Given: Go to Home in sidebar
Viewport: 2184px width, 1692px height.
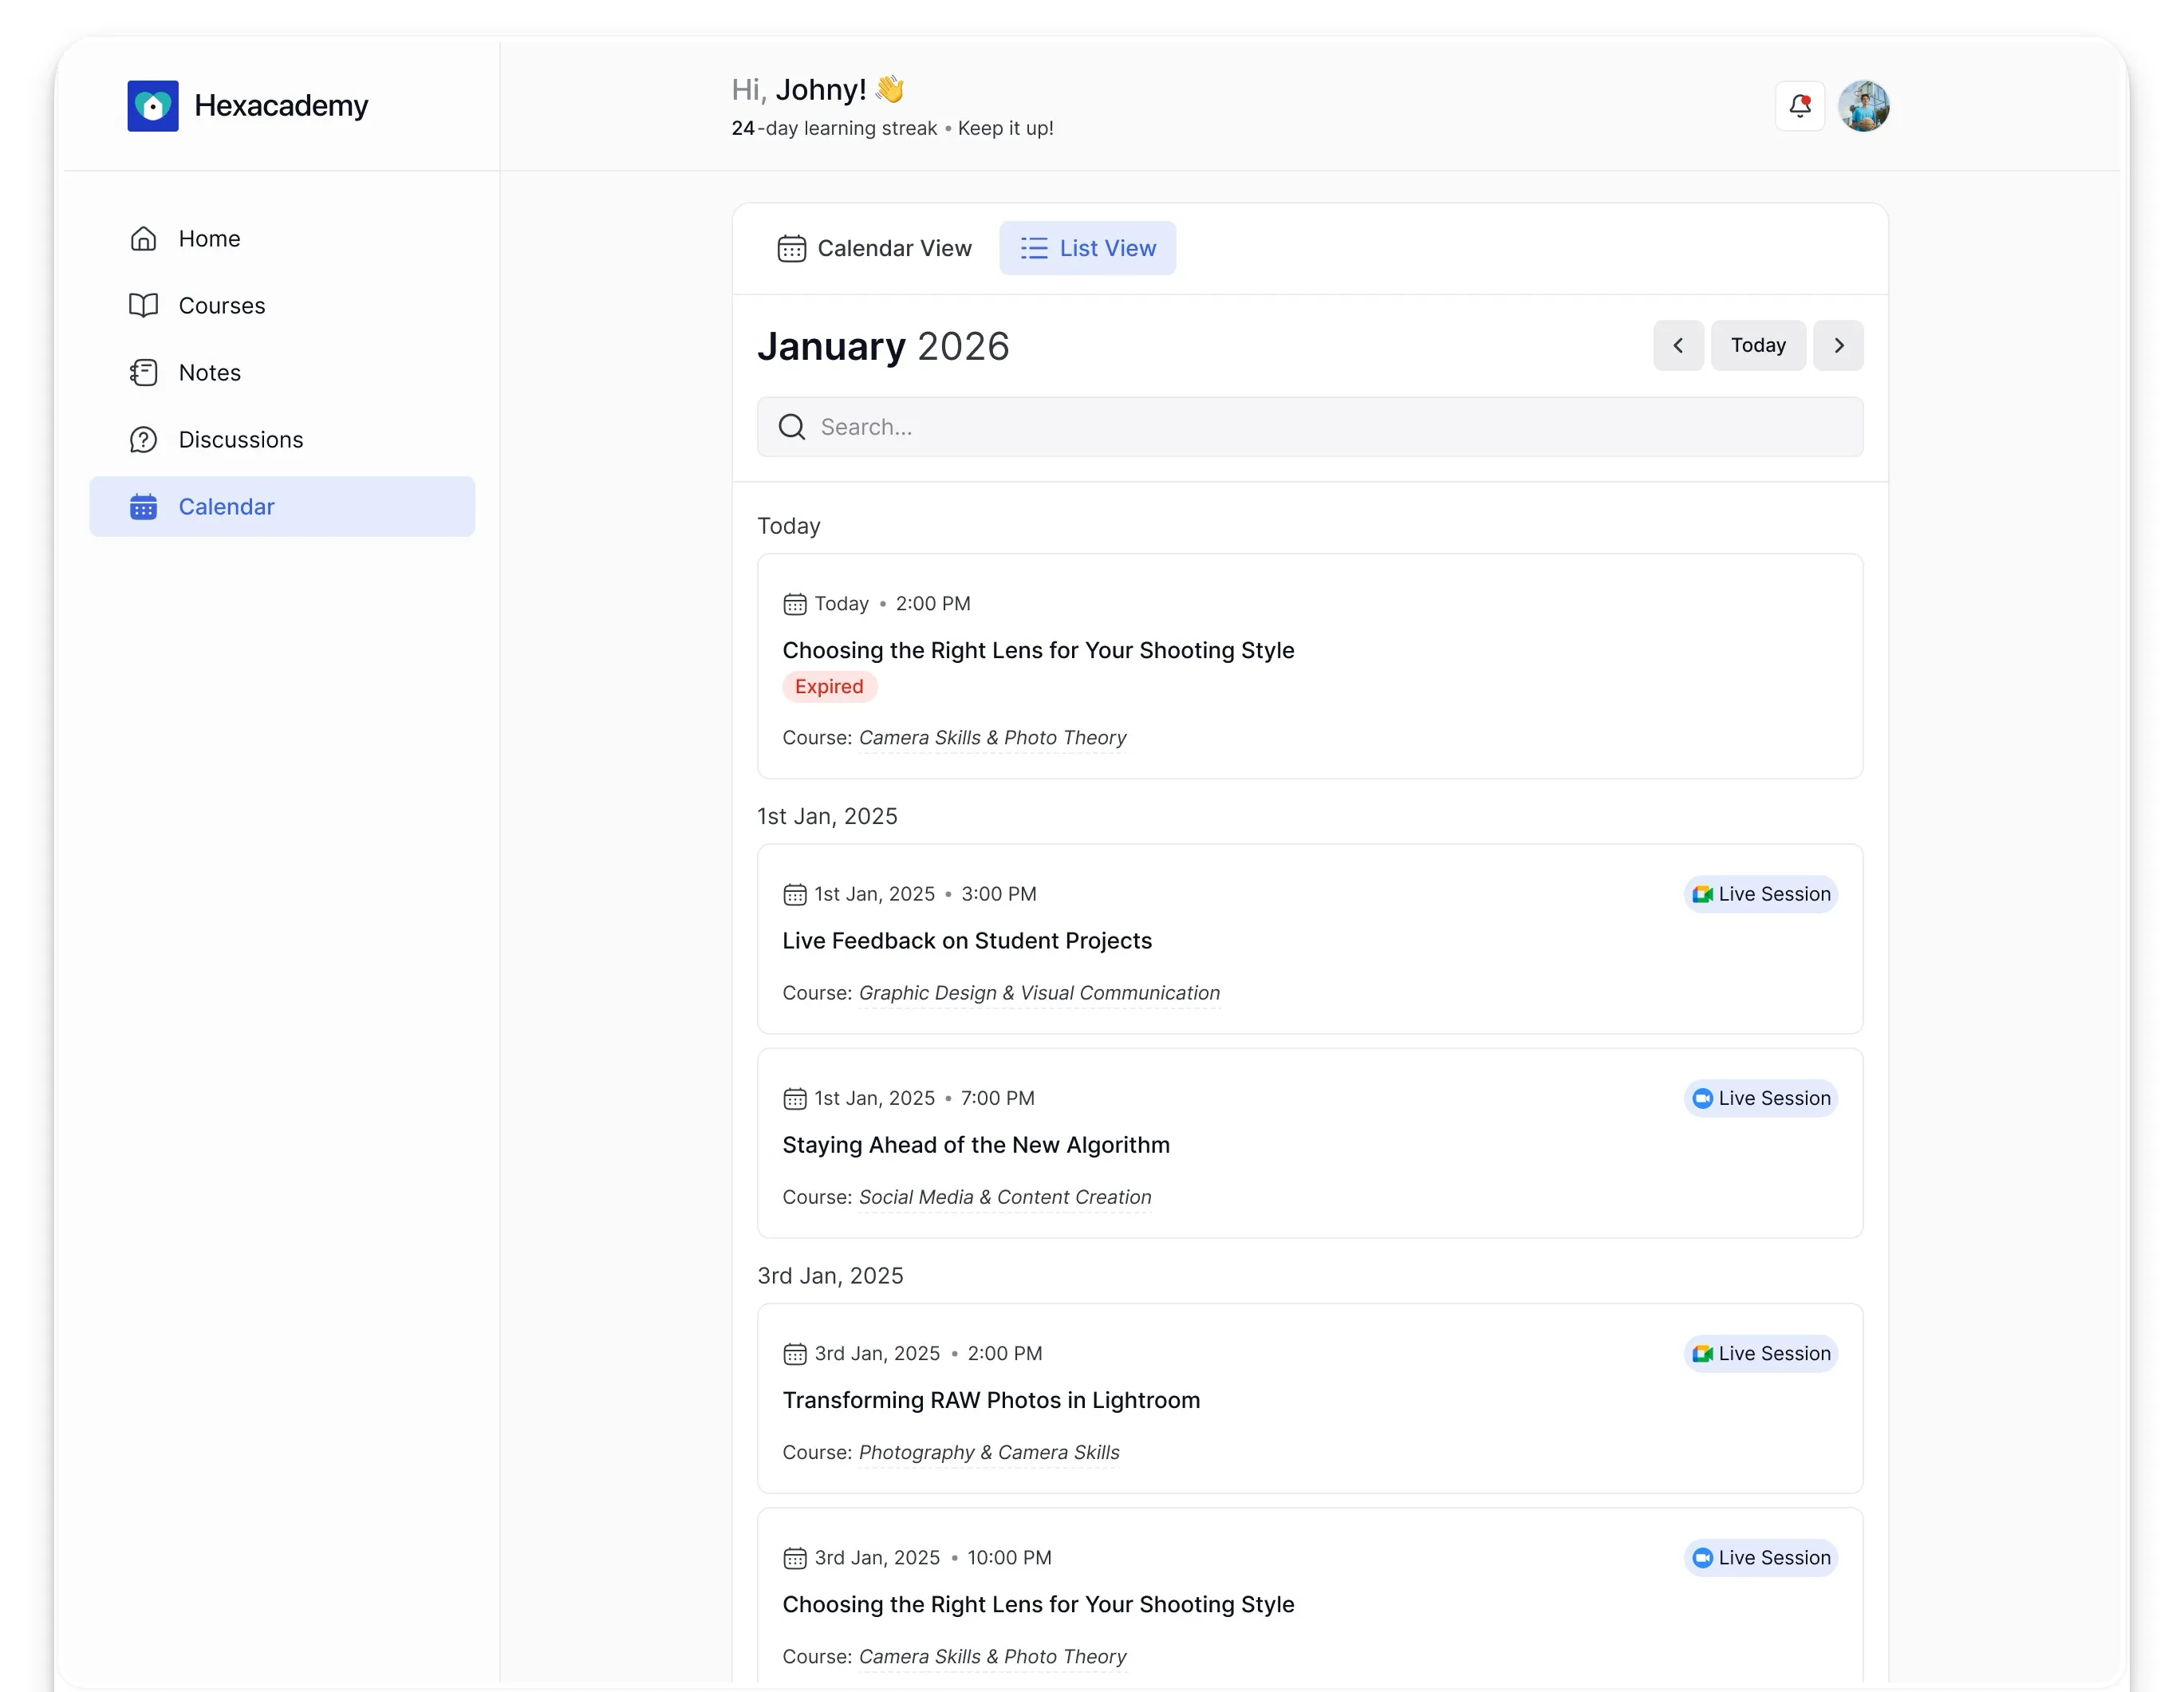Looking at the screenshot, I should point(282,239).
